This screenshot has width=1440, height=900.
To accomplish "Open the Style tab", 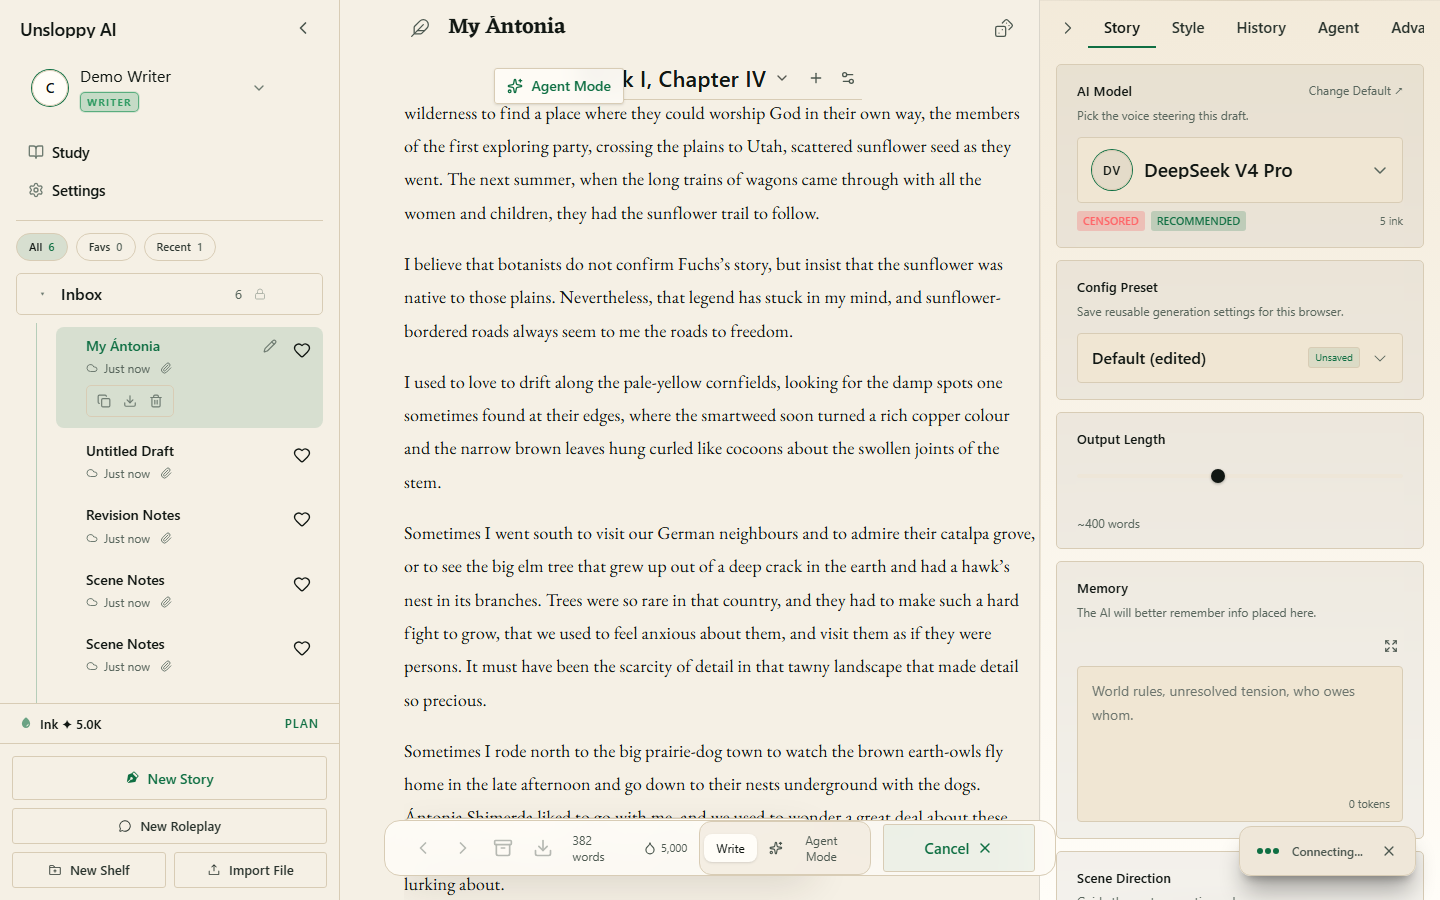I will tap(1188, 28).
